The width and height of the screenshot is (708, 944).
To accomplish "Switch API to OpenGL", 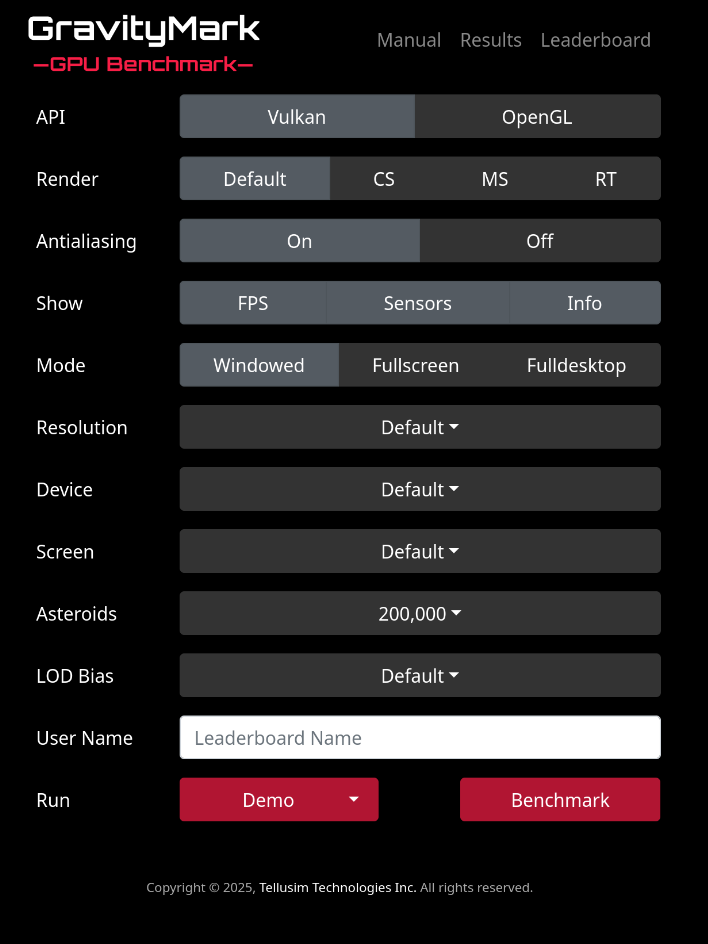I will [537, 116].
